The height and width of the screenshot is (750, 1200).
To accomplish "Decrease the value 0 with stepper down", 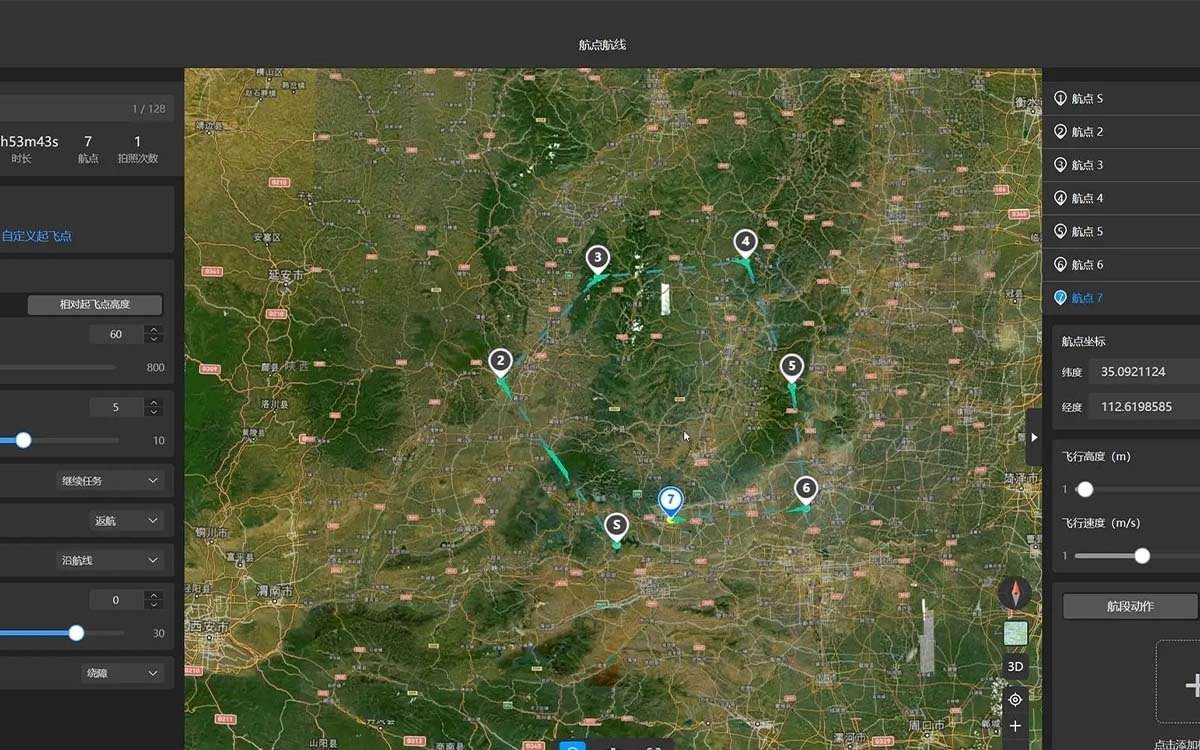I will (x=153, y=605).
